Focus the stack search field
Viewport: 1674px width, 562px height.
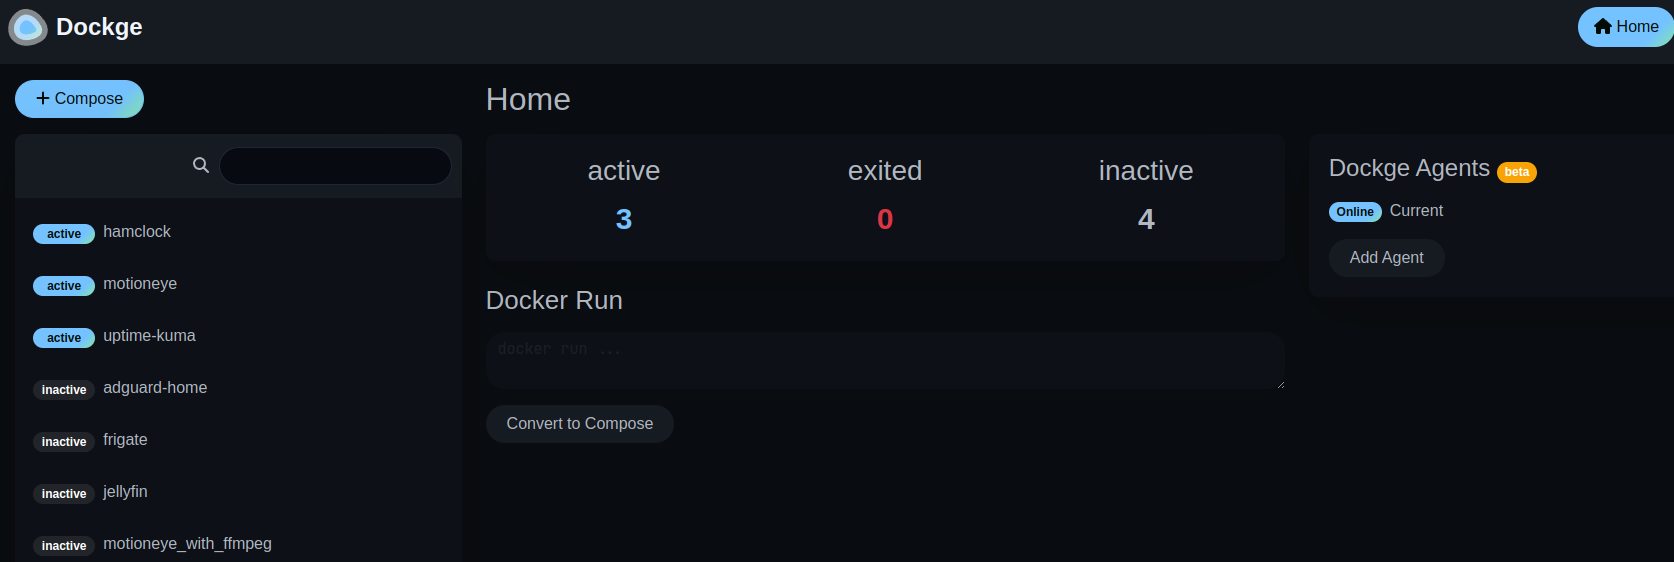point(335,166)
